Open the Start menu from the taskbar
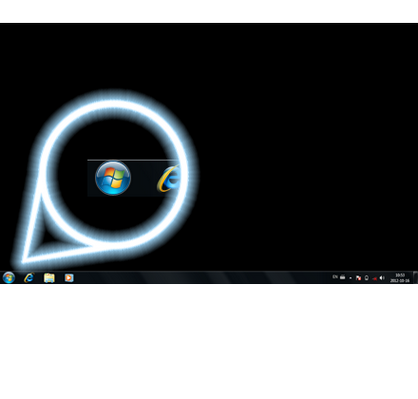This screenshot has height=399, width=418. point(9,277)
